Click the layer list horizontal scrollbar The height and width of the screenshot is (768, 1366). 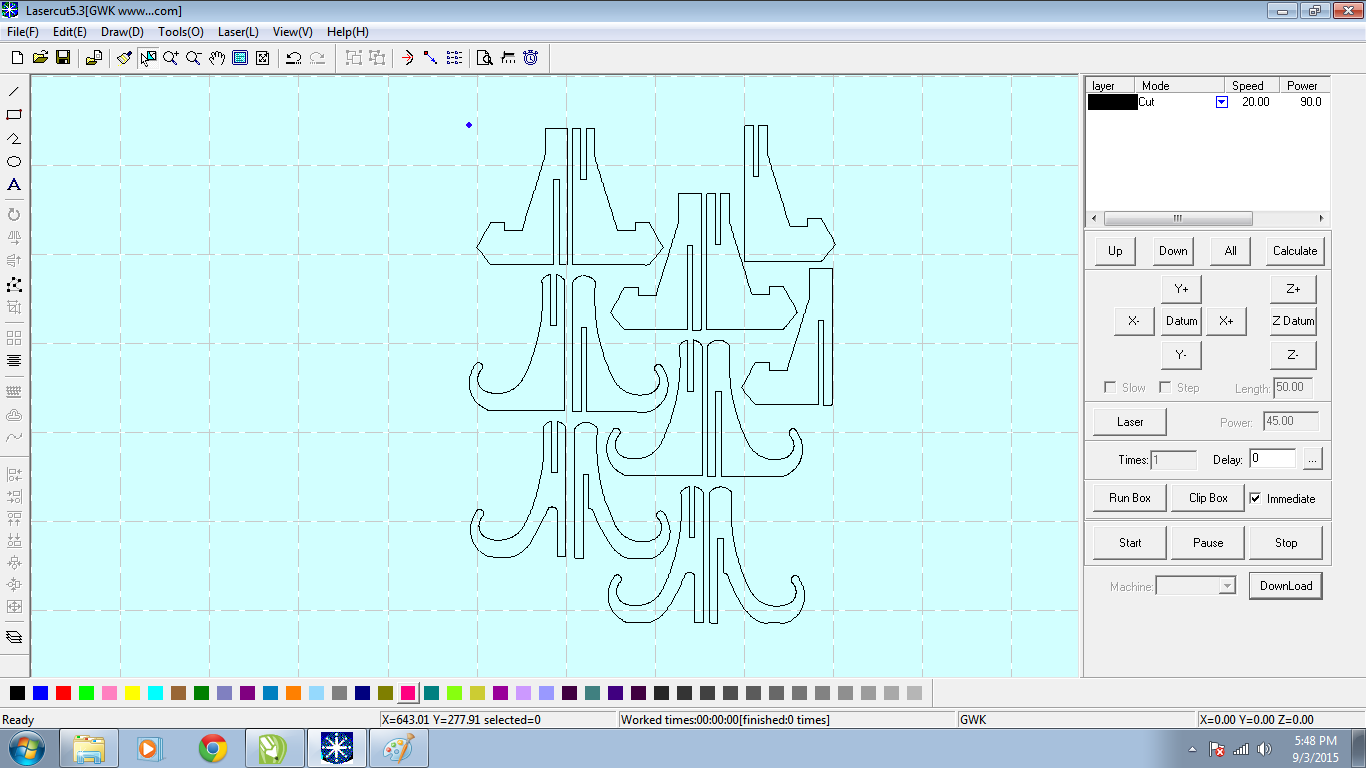1208,219
